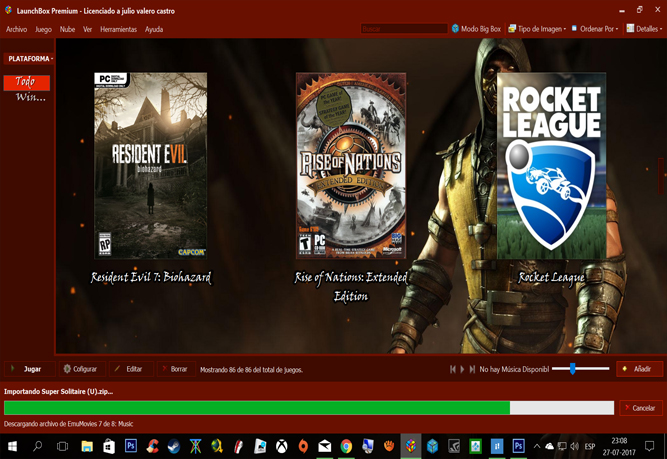Open the Windows Start menu
667x459 pixels.
(12, 446)
